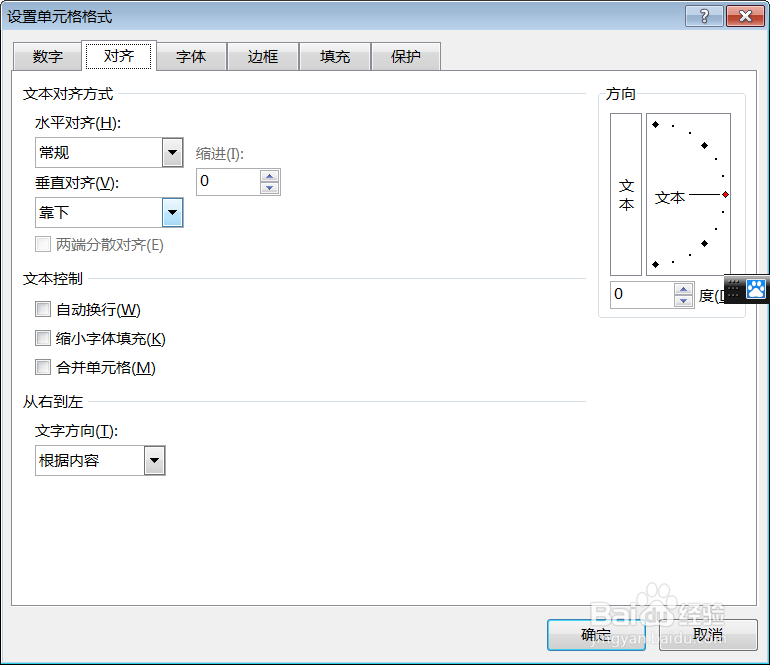Image resolution: width=770 pixels, height=665 pixels.
Task: Click the degrees input field
Action: pyautogui.click(x=642, y=295)
